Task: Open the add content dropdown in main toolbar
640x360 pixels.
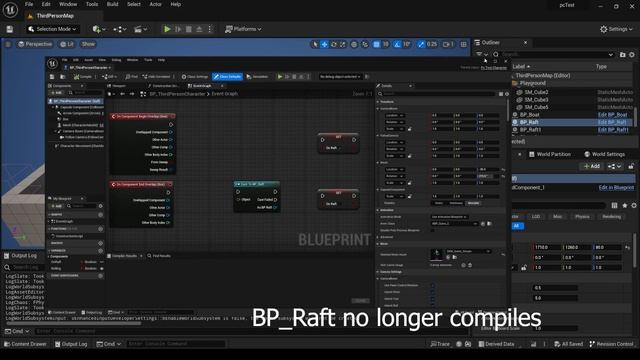Action: click(99, 29)
